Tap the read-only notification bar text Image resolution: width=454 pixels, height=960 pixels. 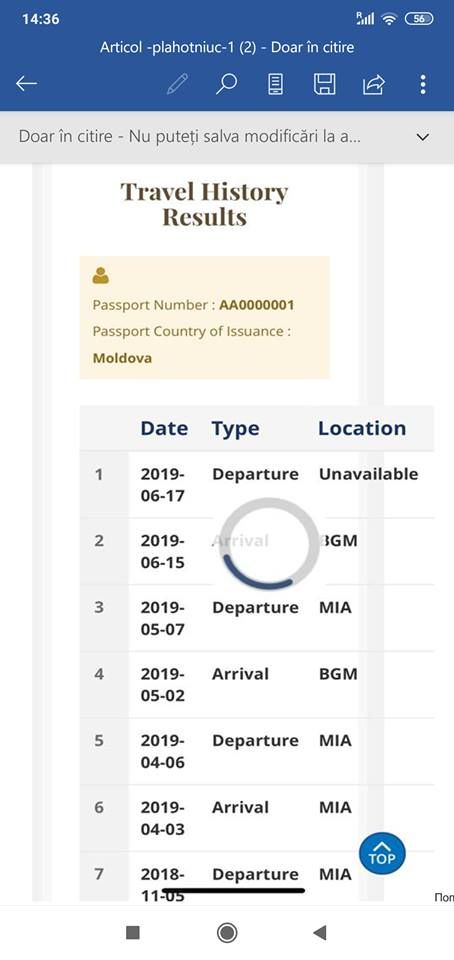(190, 137)
